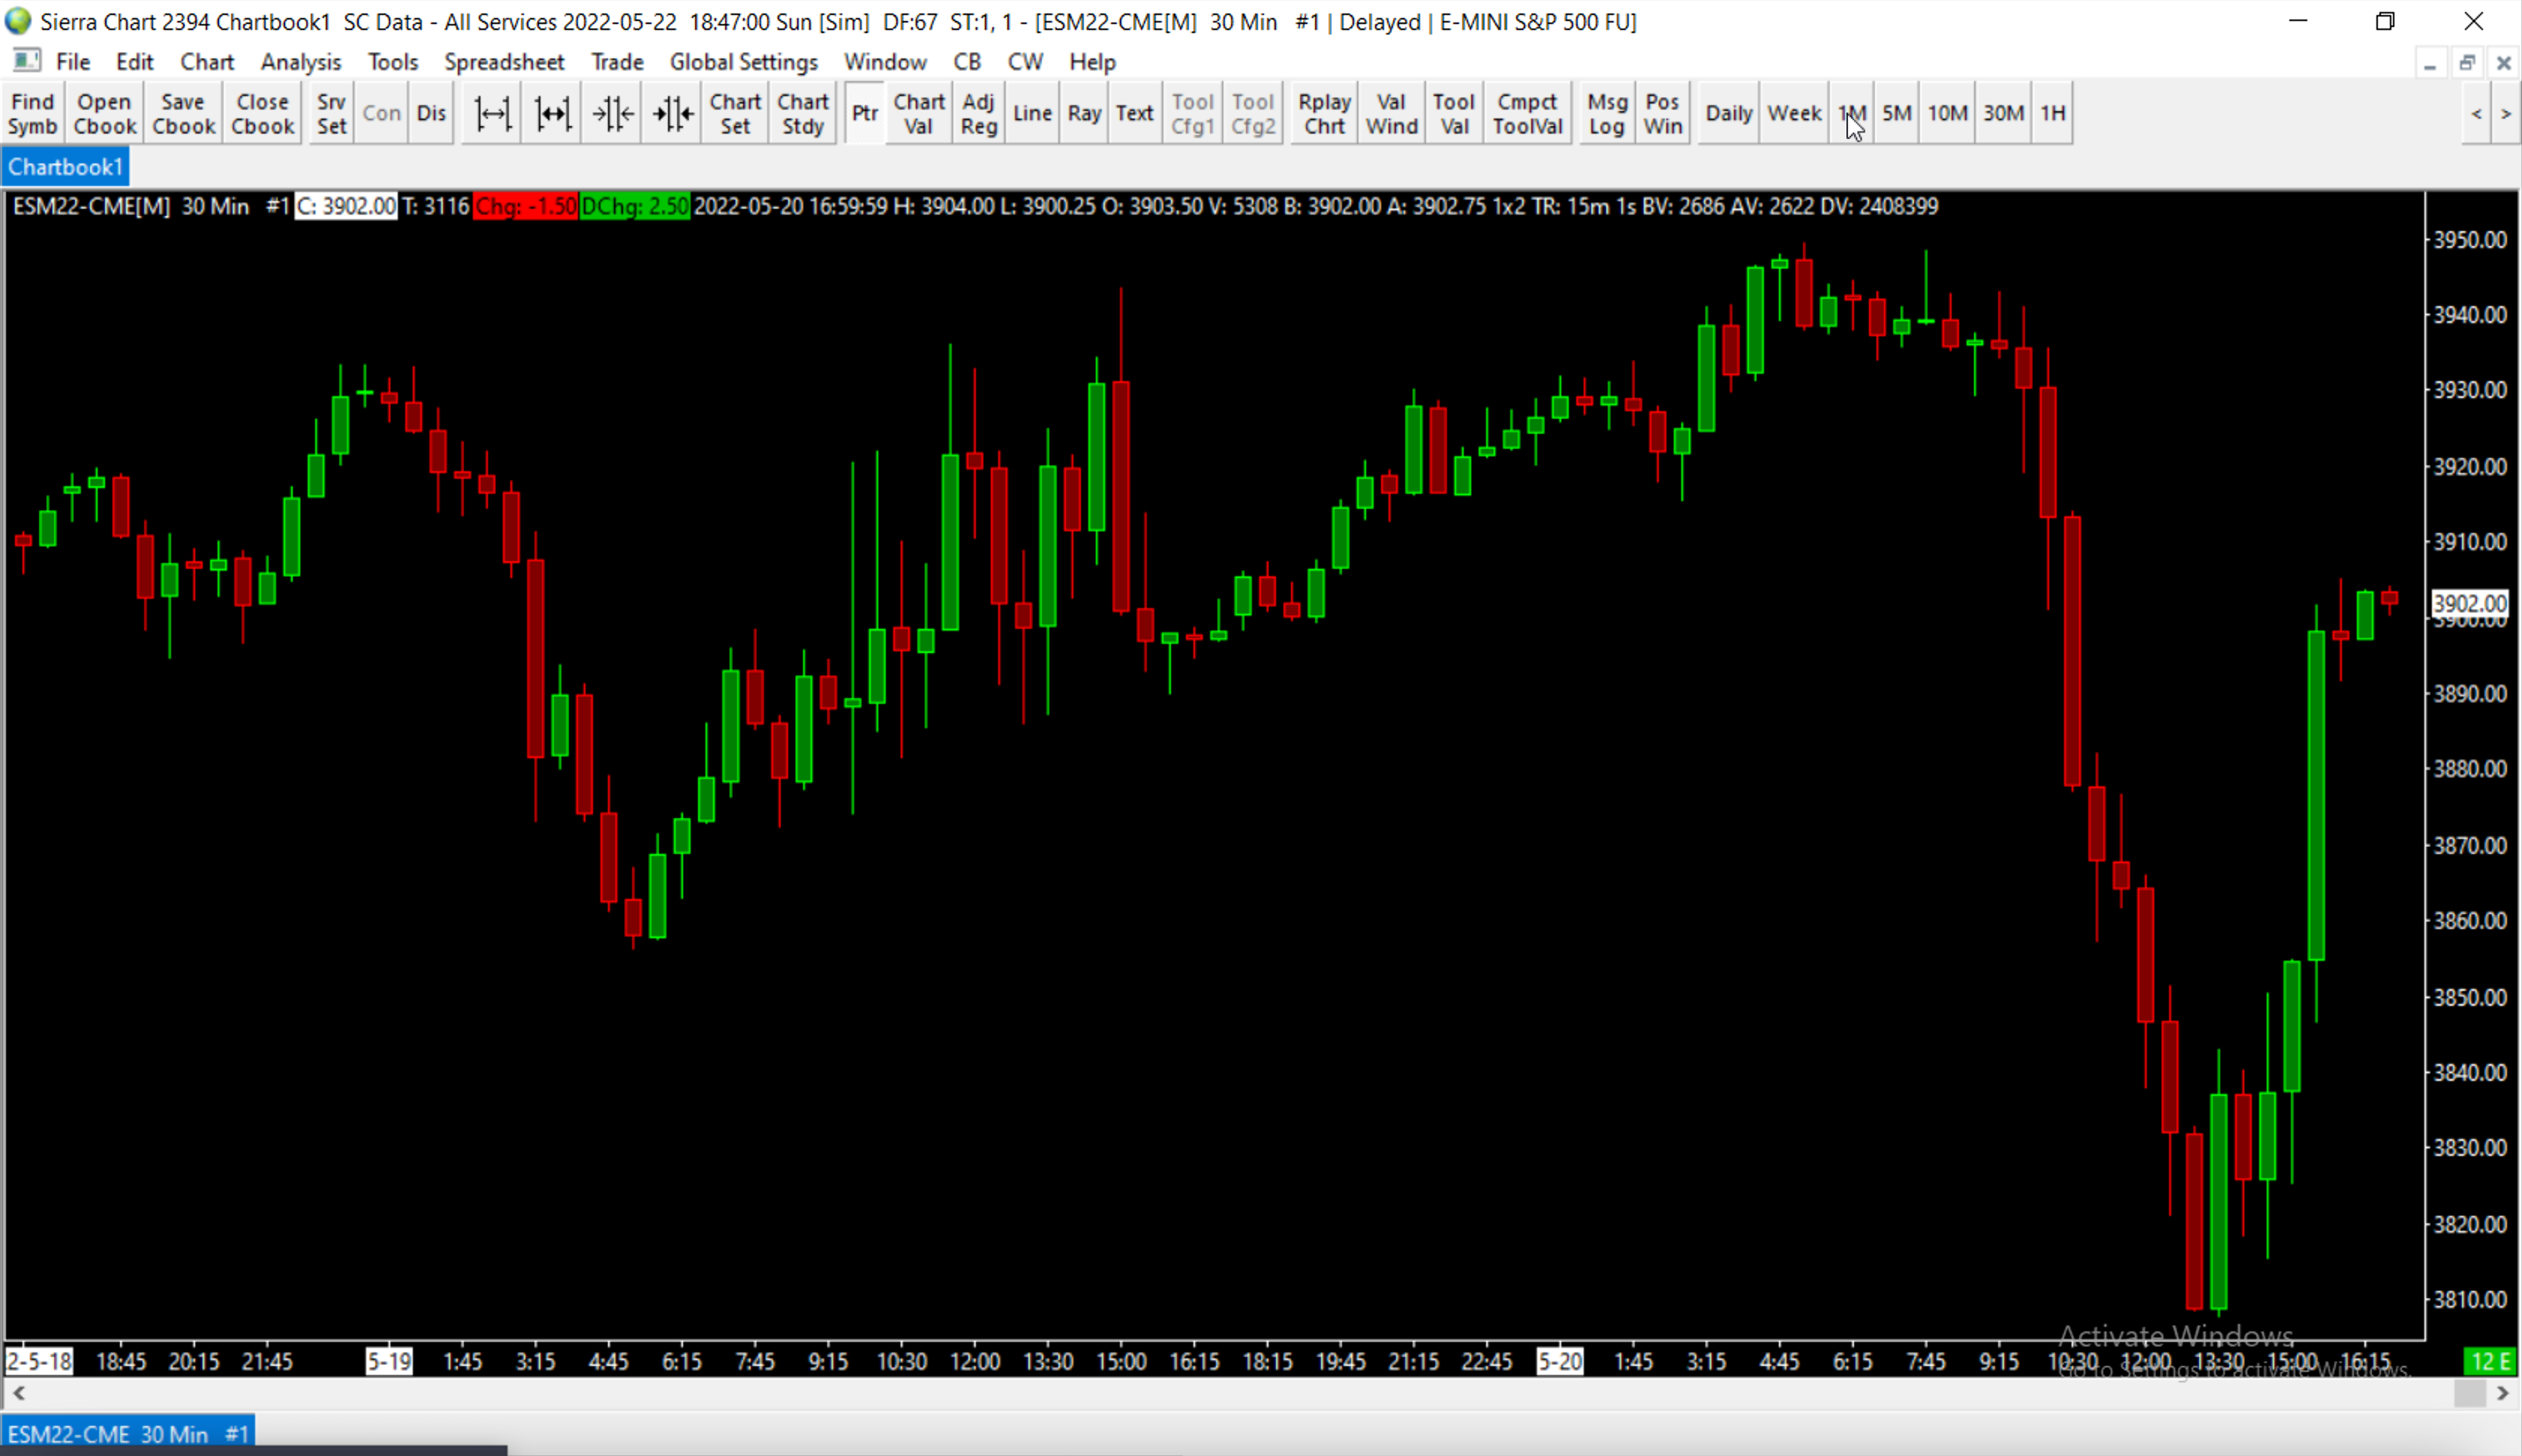Click the Sierra Chart globe icon in title bar
This screenshot has height=1456, width=2522.
pyautogui.click(x=18, y=21)
